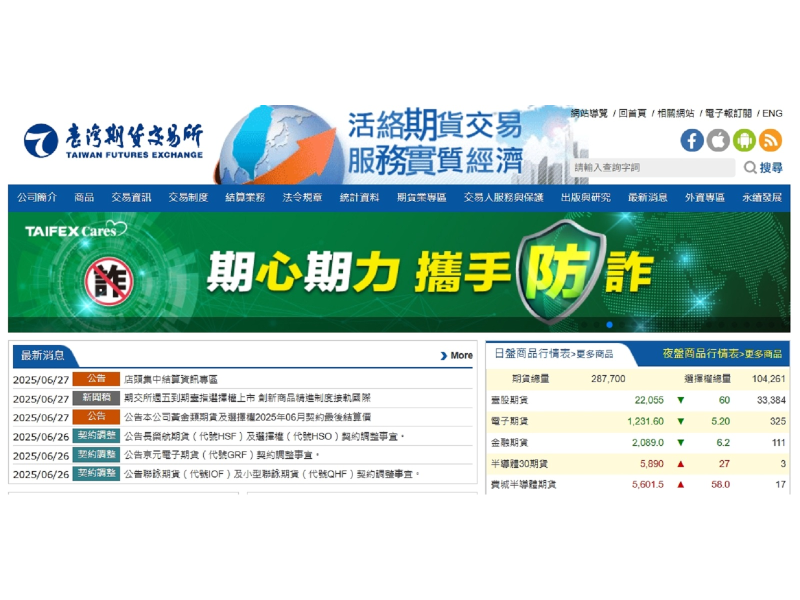Open the Facebook page icon
Viewport: 800px width, 600px height.
tap(692, 140)
